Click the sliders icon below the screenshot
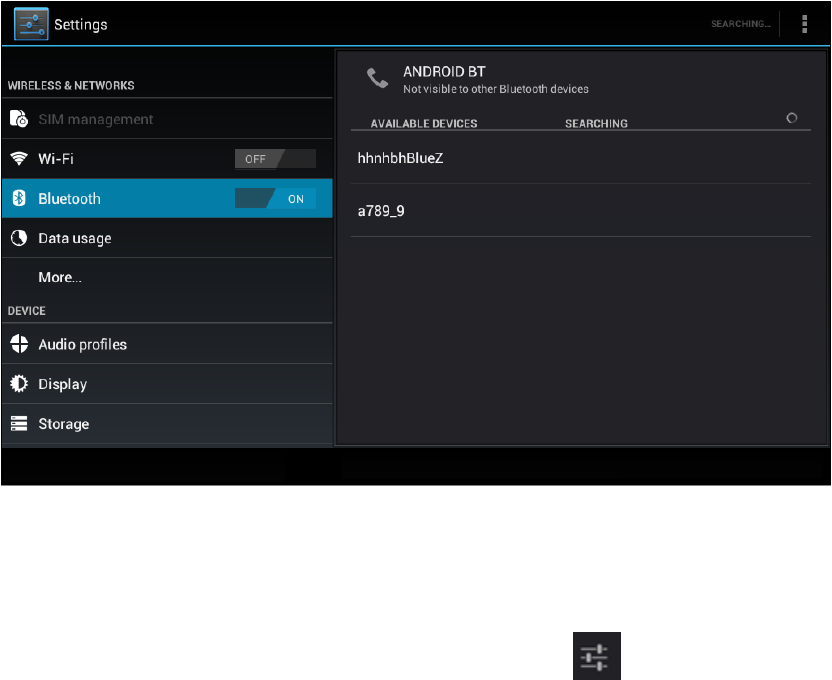Screen dimensions: 832x680 597,656
